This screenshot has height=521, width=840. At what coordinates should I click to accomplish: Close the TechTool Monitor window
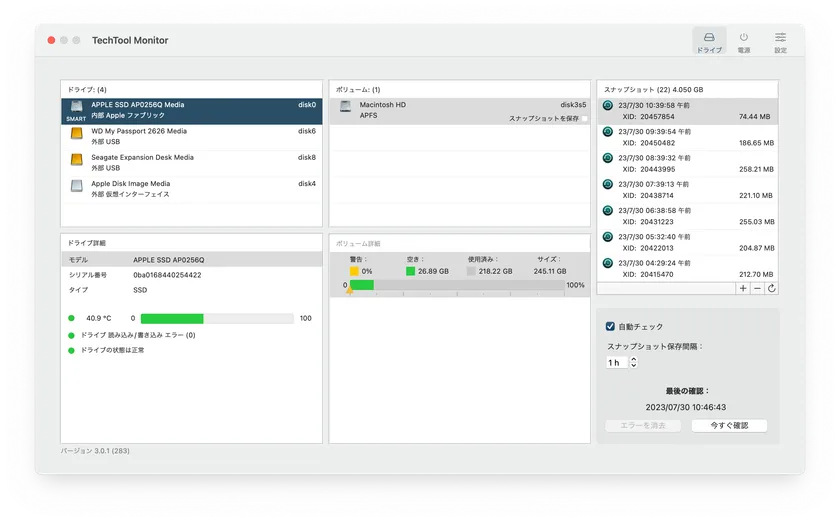51,40
